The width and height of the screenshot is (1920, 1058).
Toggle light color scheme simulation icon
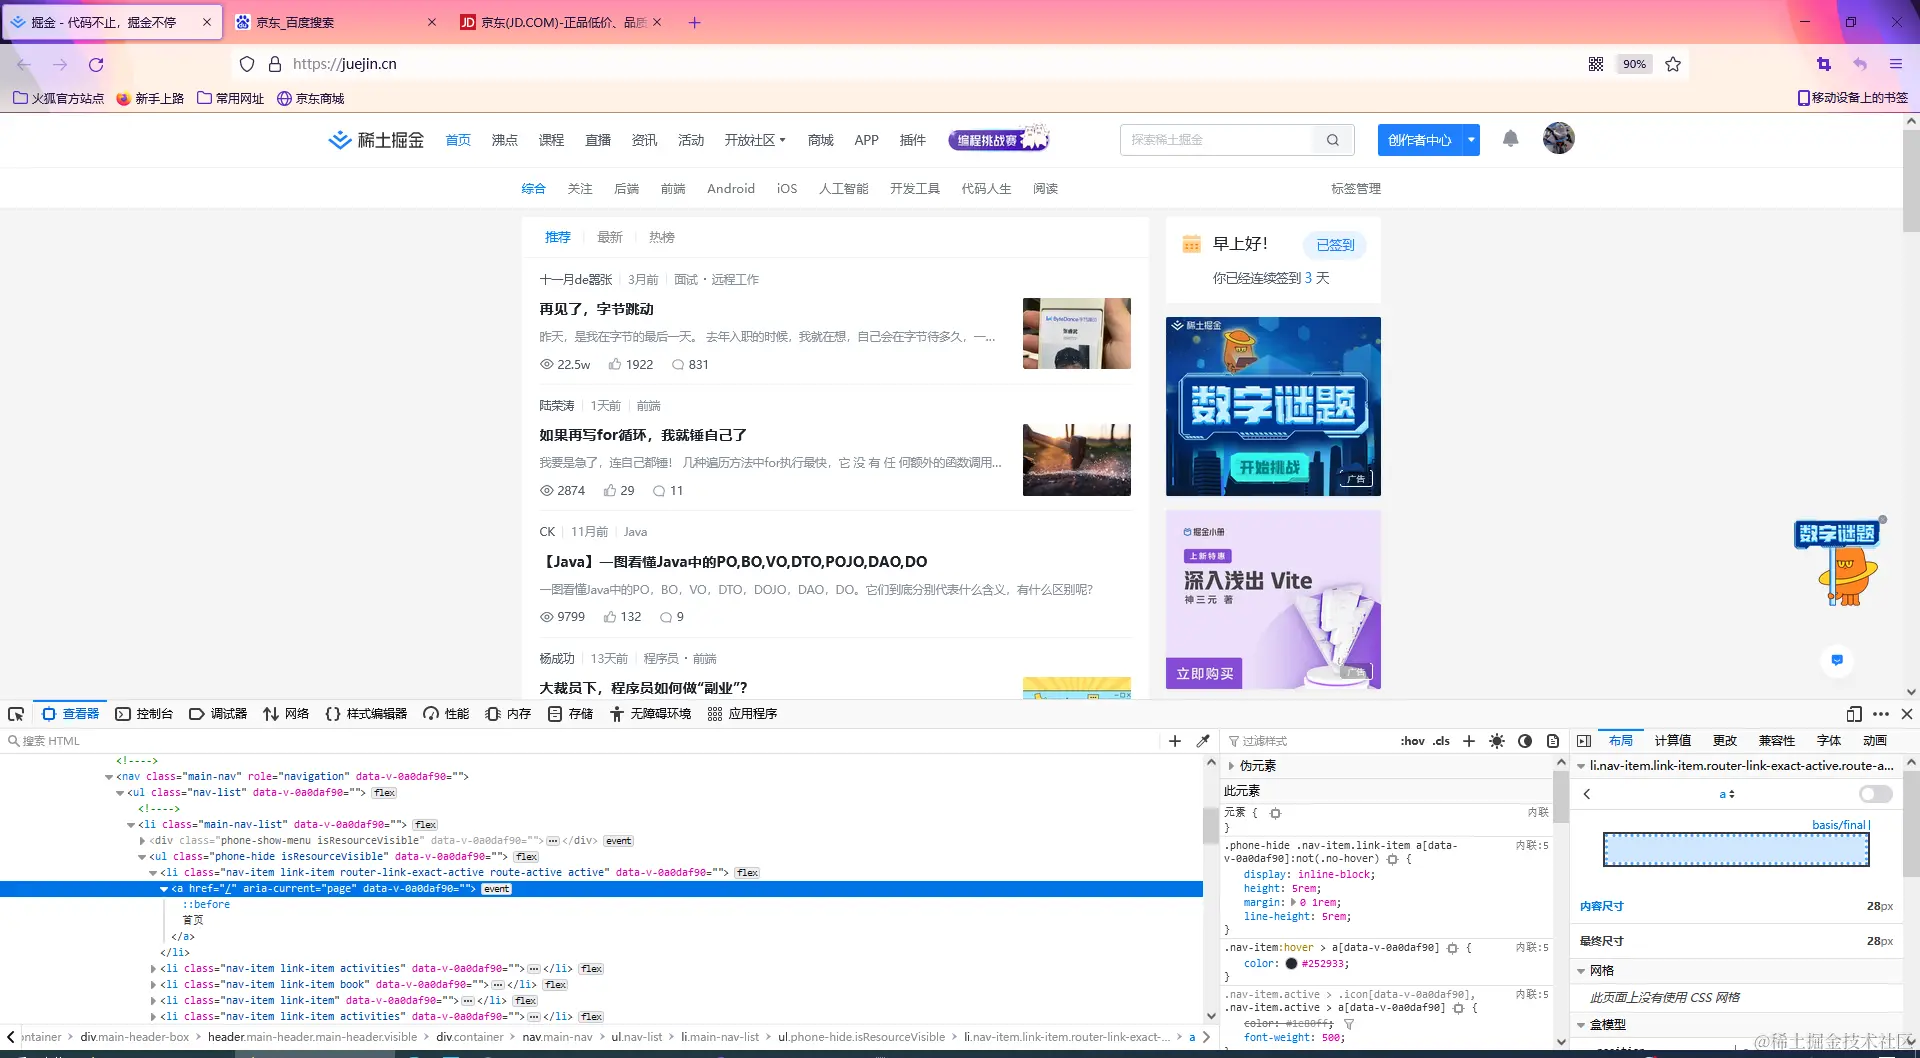pyautogui.click(x=1497, y=741)
